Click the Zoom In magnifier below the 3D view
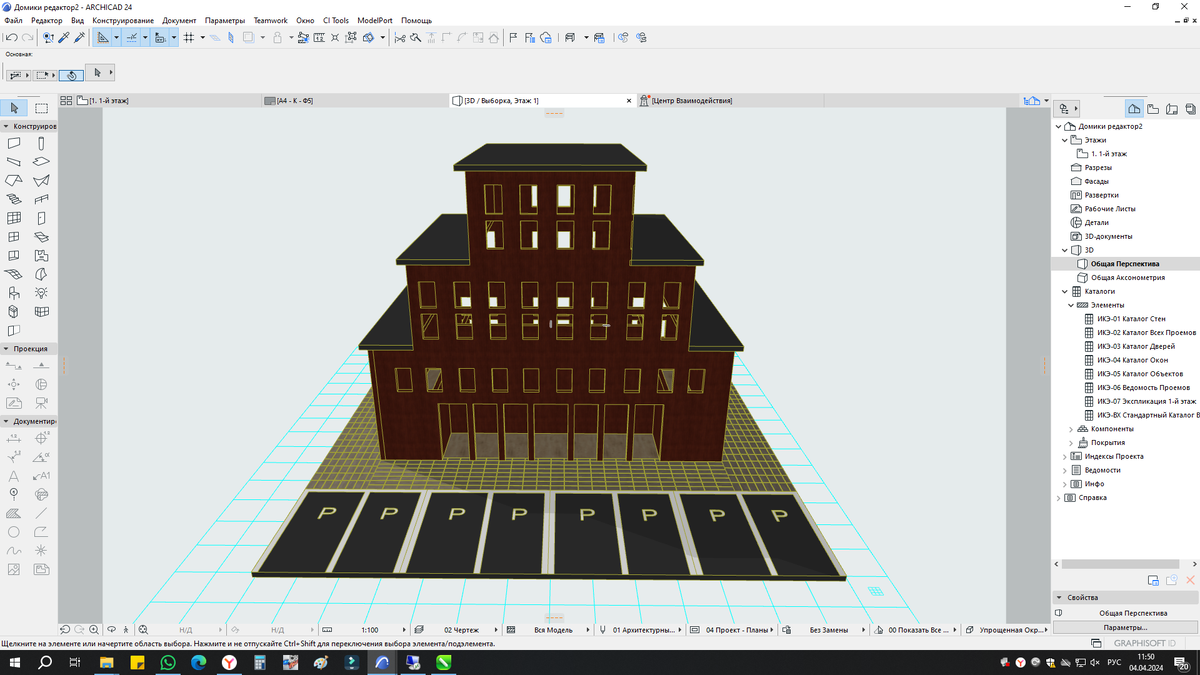 pyautogui.click(x=93, y=630)
